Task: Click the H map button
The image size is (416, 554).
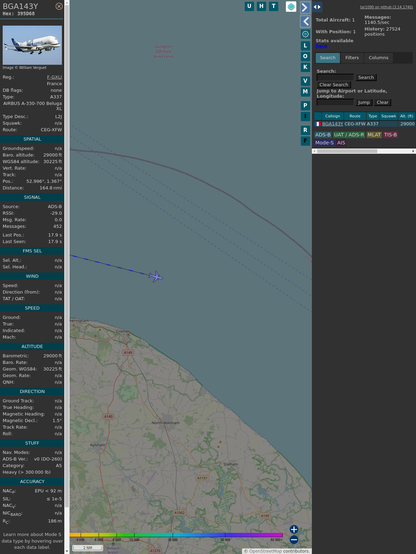Action: point(261,6)
